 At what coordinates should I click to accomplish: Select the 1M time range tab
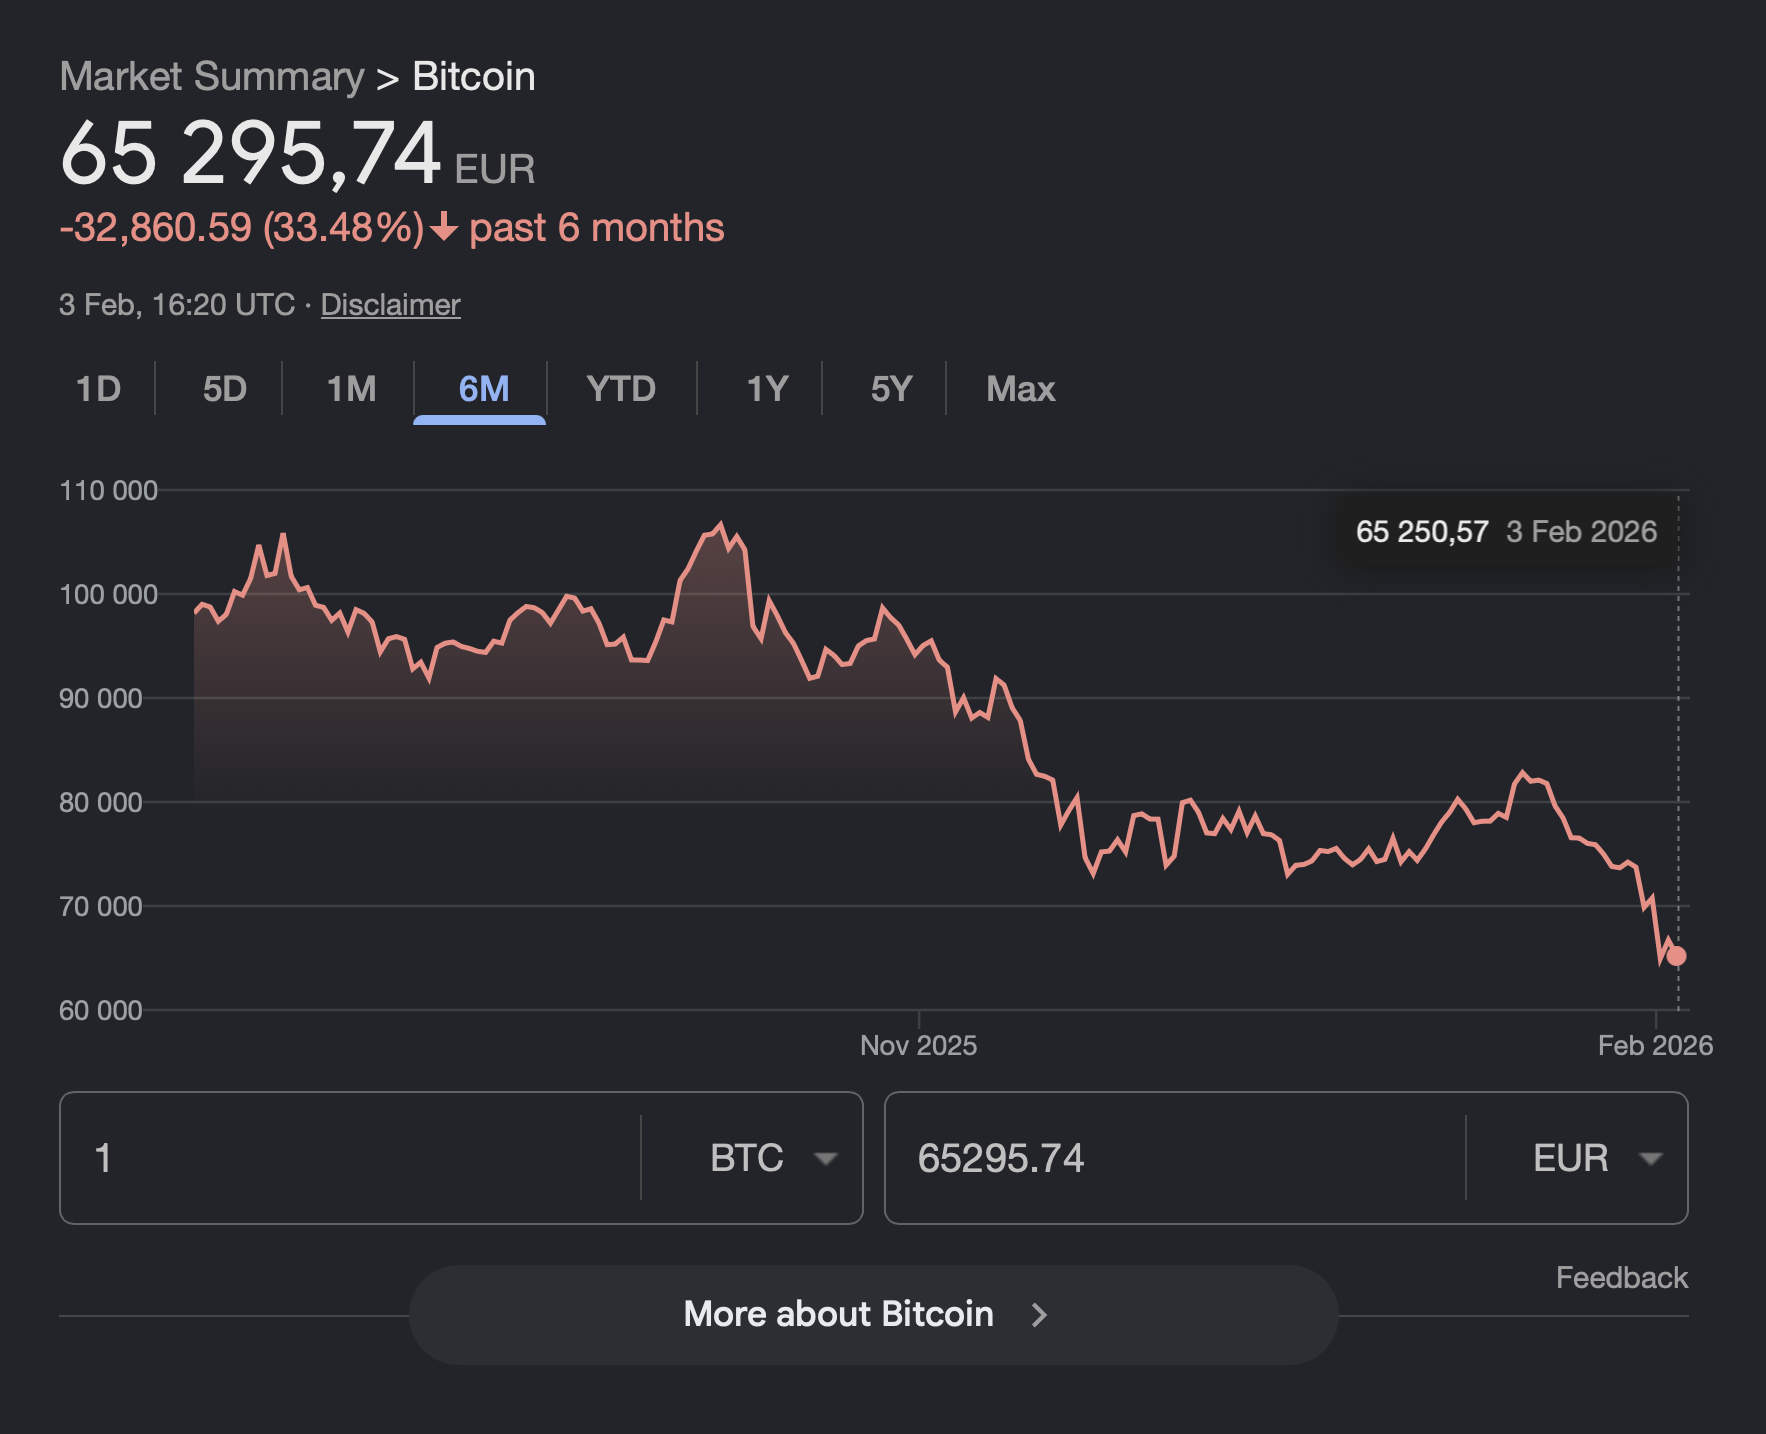(351, 388)
